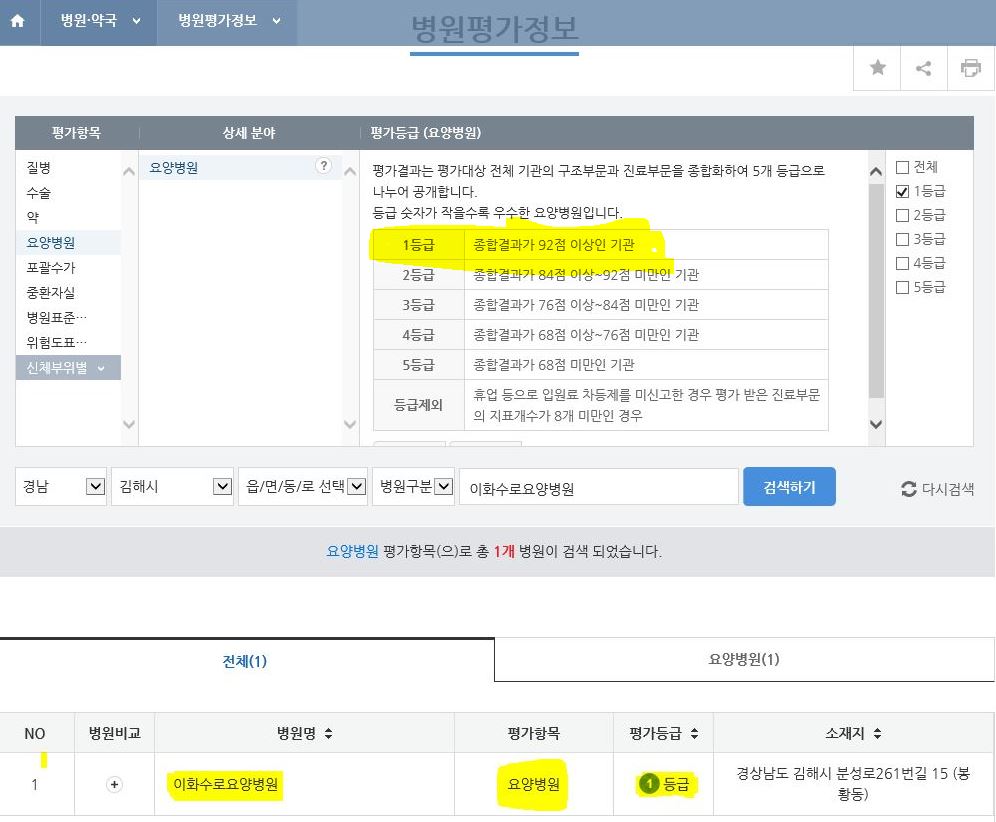
Task: Enable the 2등급 checkbox
Action: pos(902,215)
